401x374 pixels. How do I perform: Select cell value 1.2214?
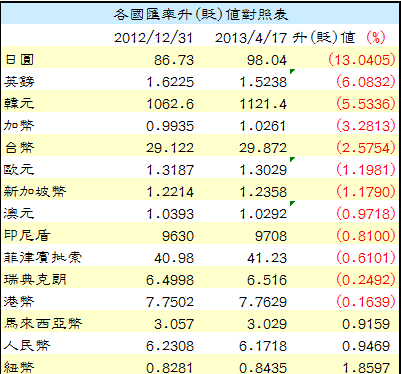click(x=170, y=192)
